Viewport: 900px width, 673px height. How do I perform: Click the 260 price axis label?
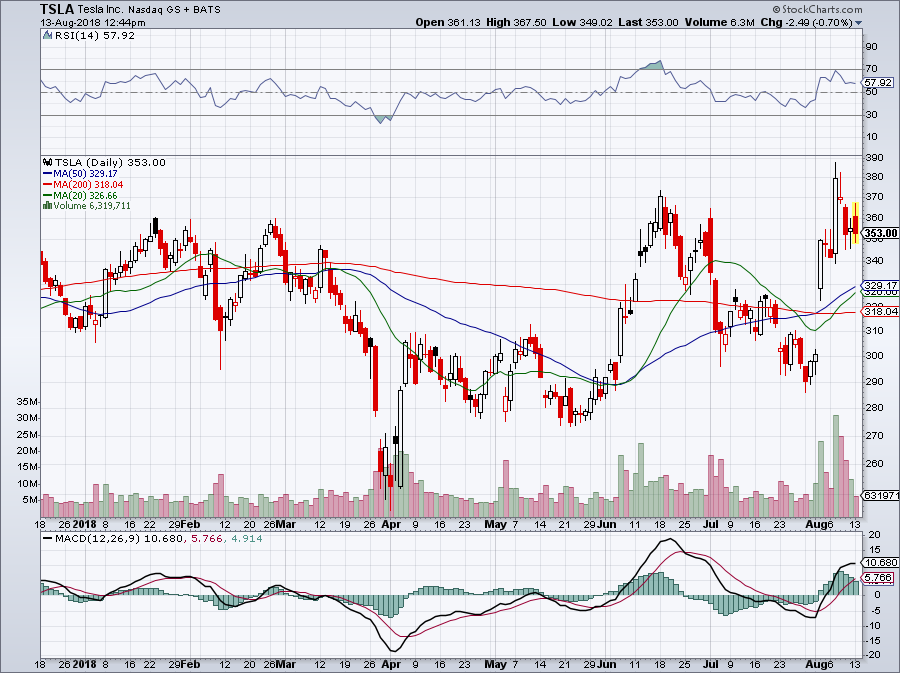[x=874, y=464]
